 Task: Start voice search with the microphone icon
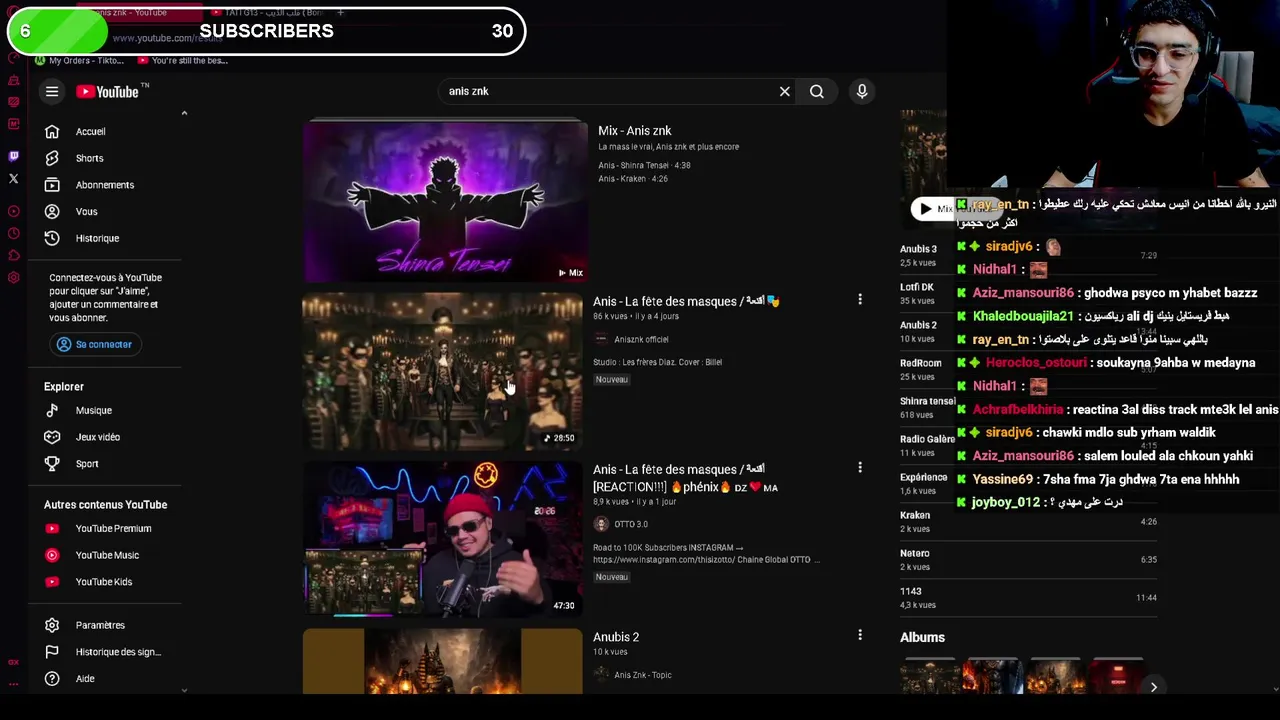pyautogui.click(x=862, y=92)
